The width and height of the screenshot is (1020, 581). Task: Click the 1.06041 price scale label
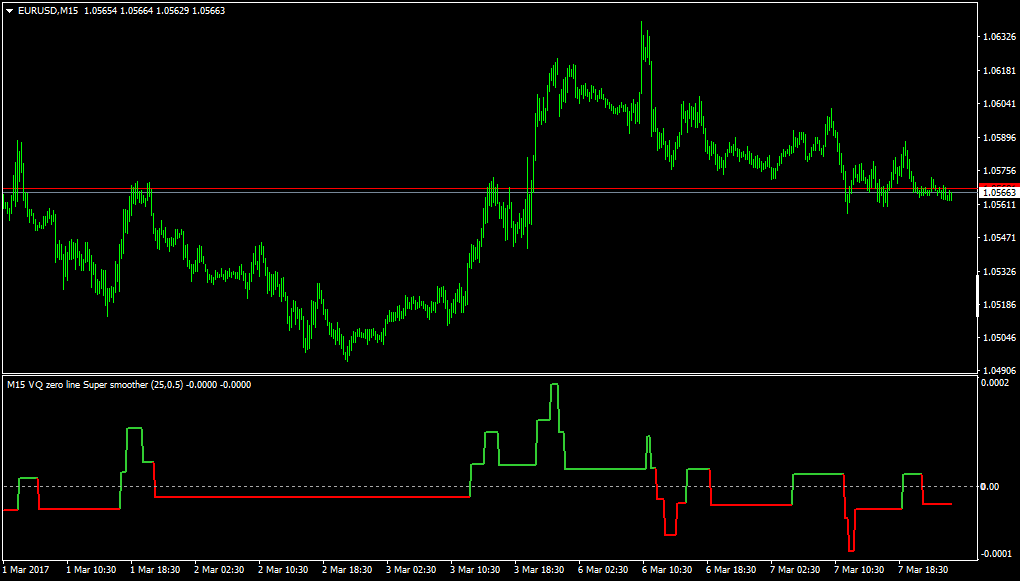coord(1000,104)
